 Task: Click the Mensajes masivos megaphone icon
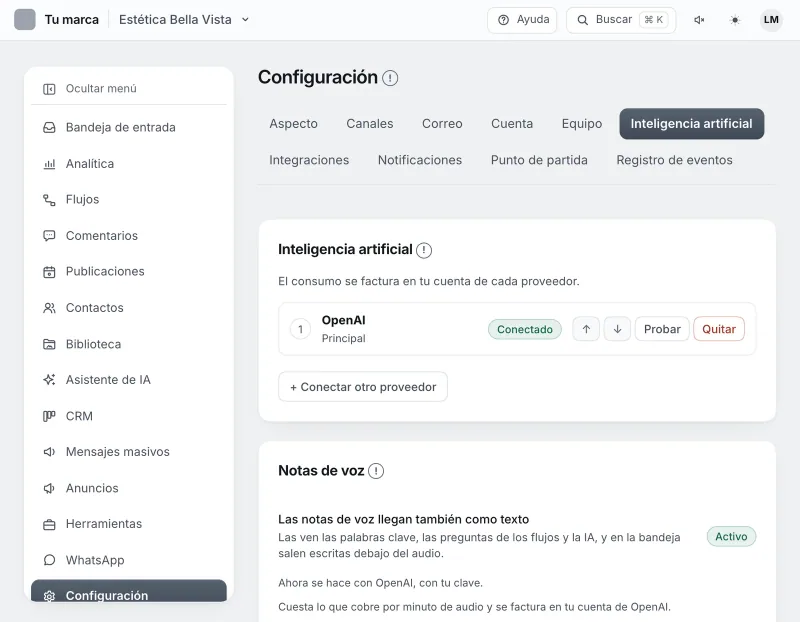click(x=49, y=452)
